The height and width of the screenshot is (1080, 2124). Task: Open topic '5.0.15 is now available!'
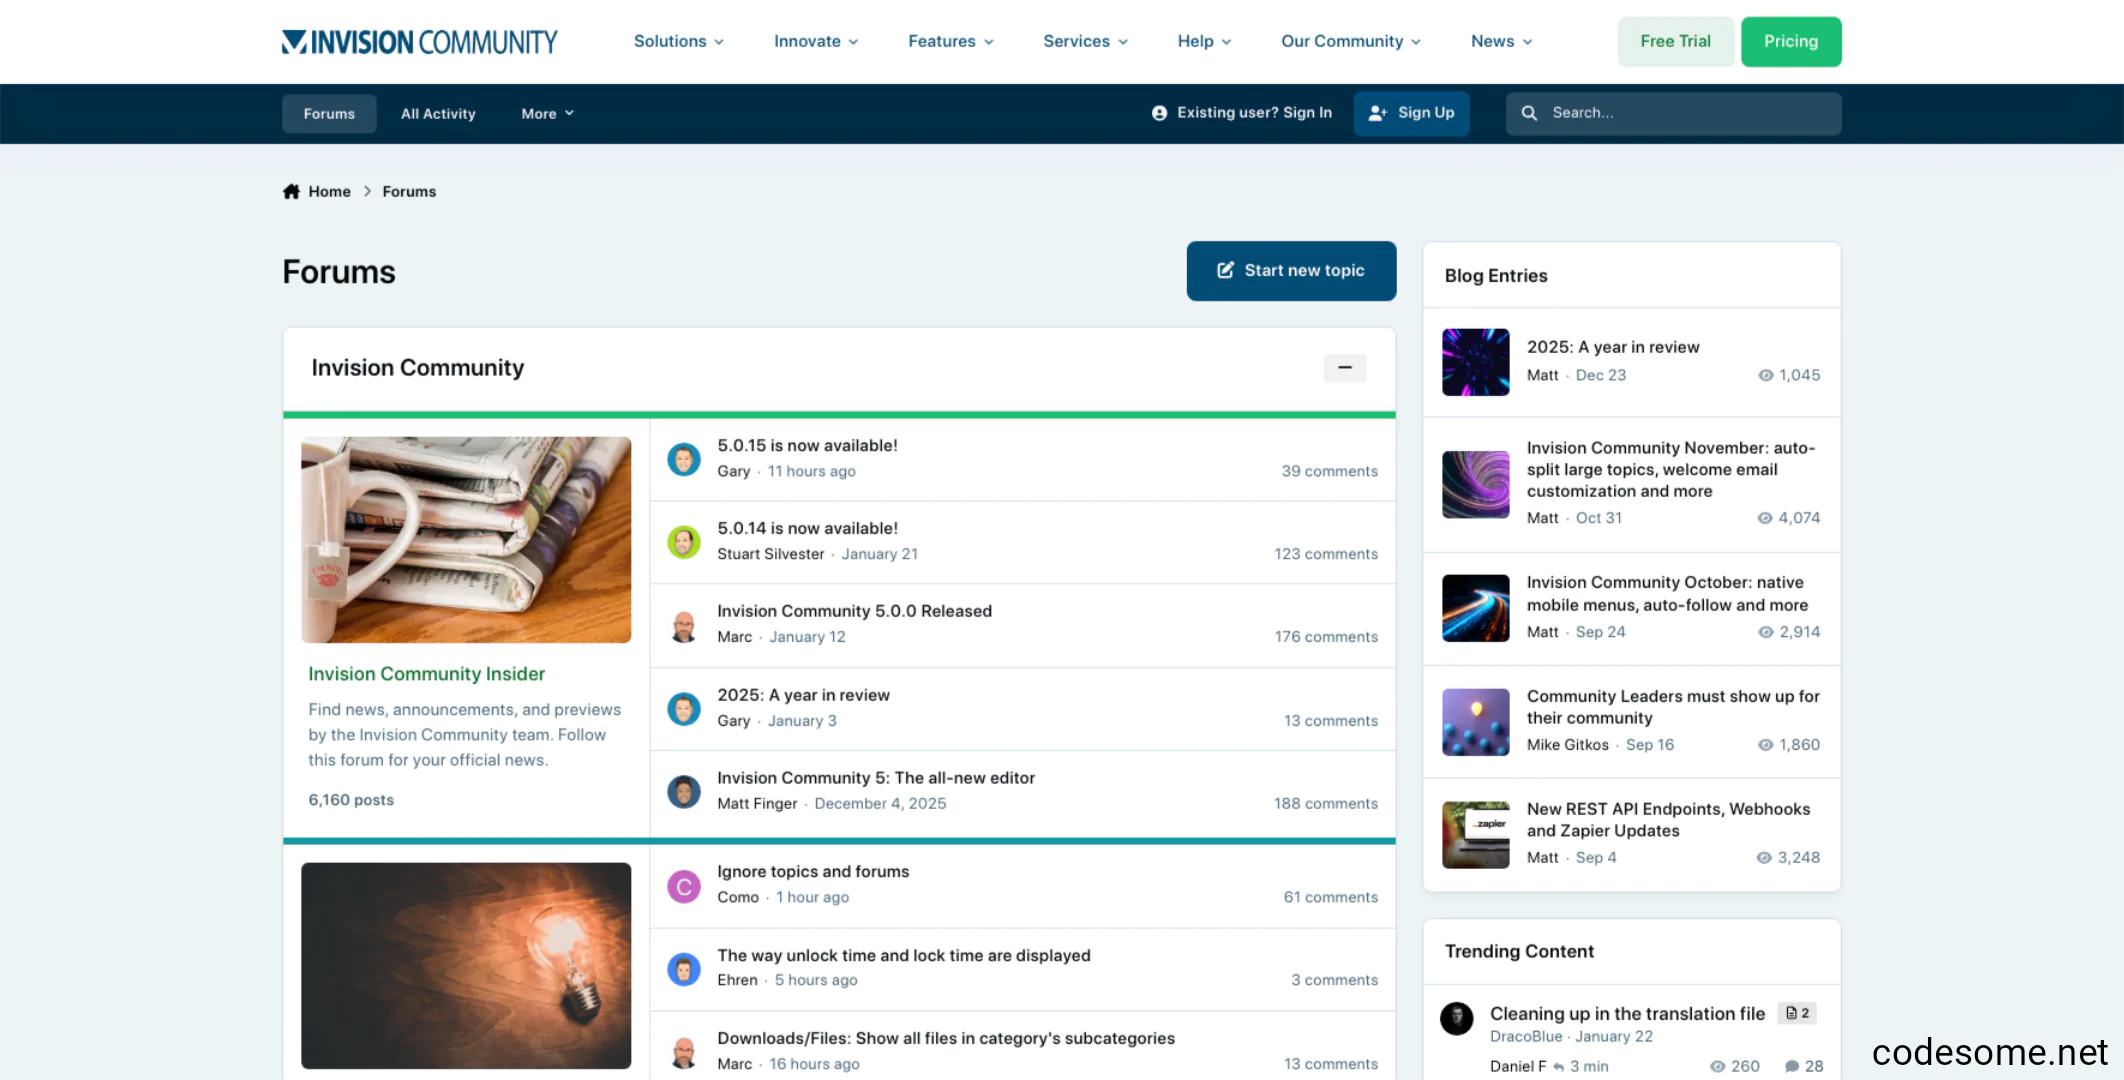pyautogui.click(x=807, y=446)
